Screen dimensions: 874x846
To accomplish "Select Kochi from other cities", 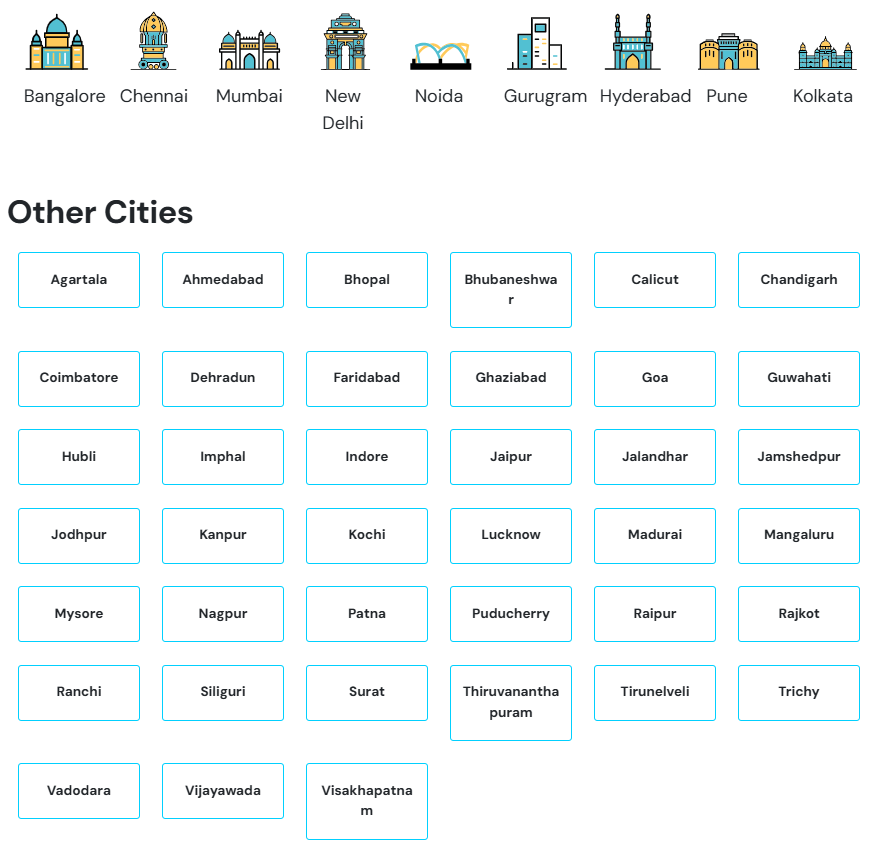I will (367, 536).
